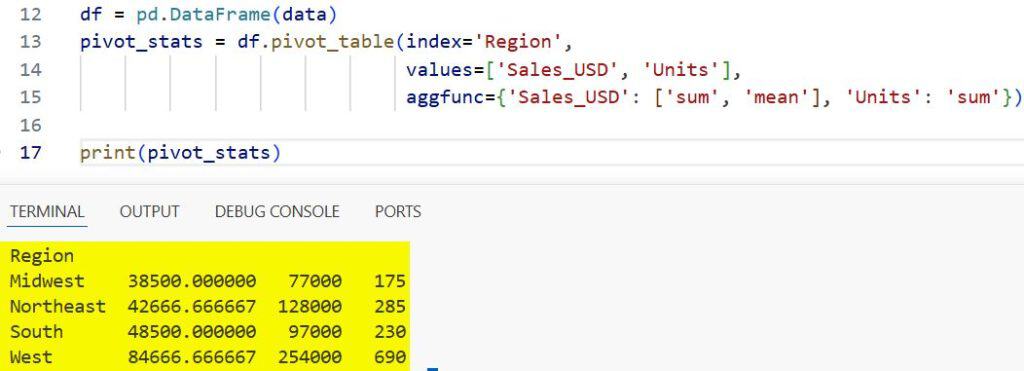Screen dimensions: 1024x371
Task: Click the 'print' call on line 17
Action: point(108,153)
